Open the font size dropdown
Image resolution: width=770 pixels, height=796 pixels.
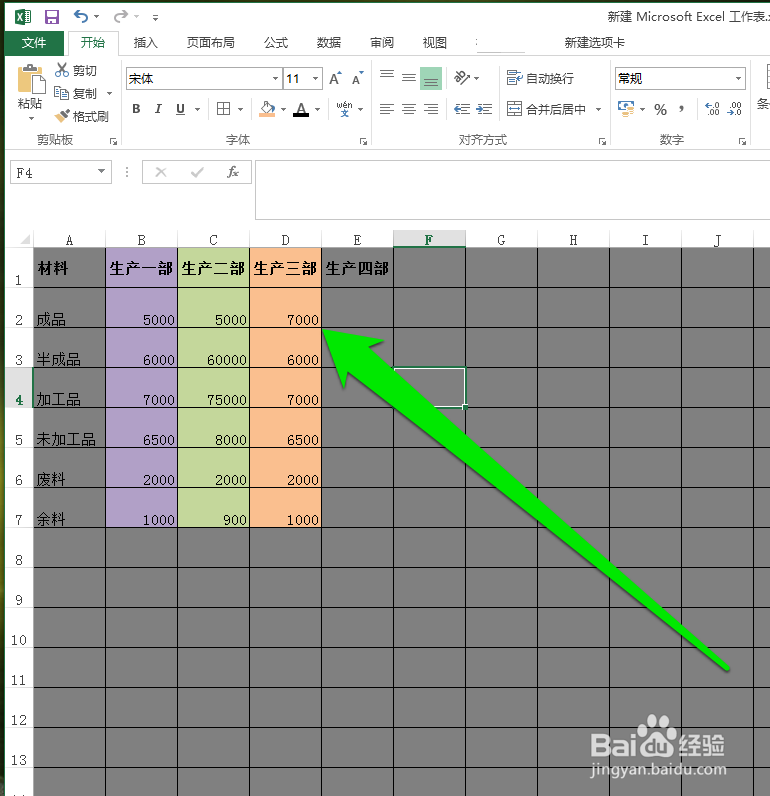(x=315, y=78)
